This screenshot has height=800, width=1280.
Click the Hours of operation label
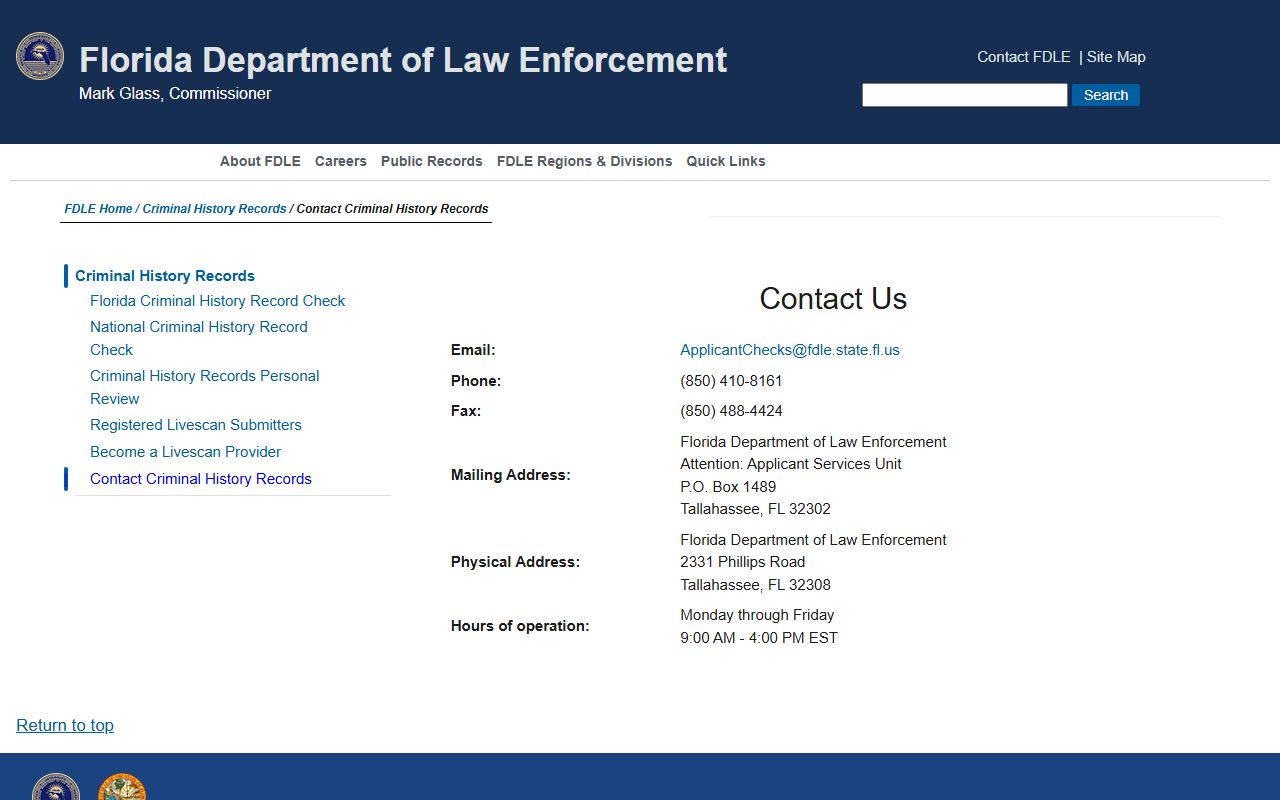[520, 626]
